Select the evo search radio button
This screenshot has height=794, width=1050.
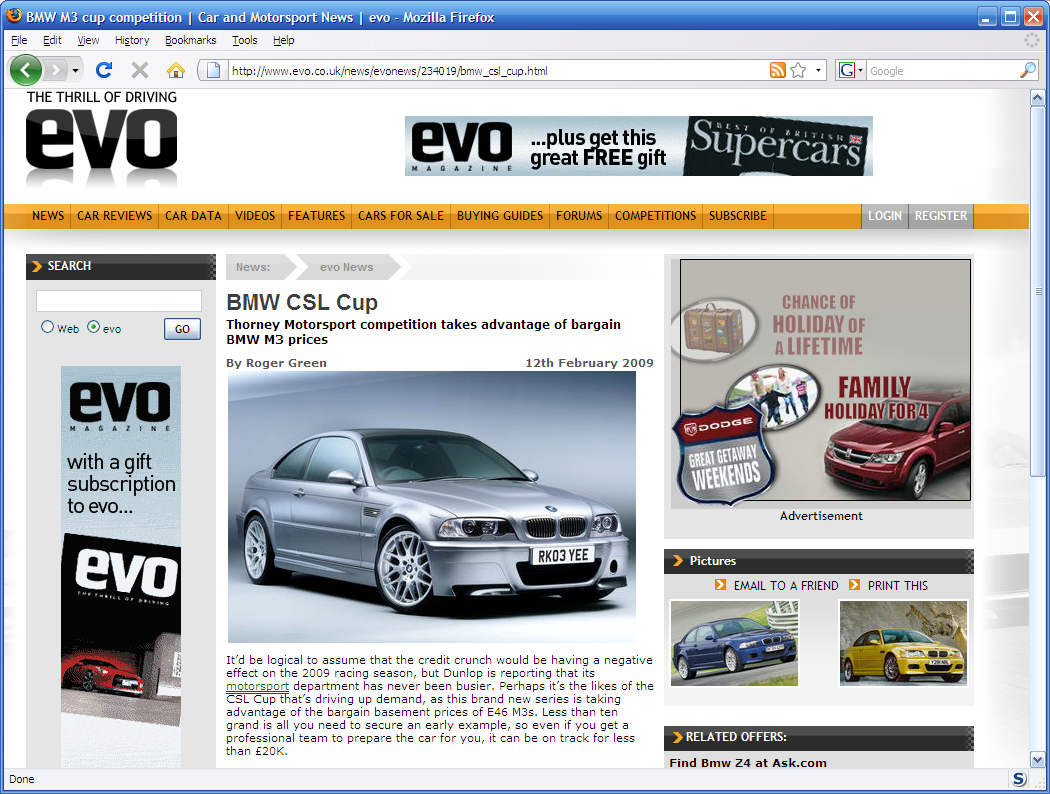tap(94, 327)
